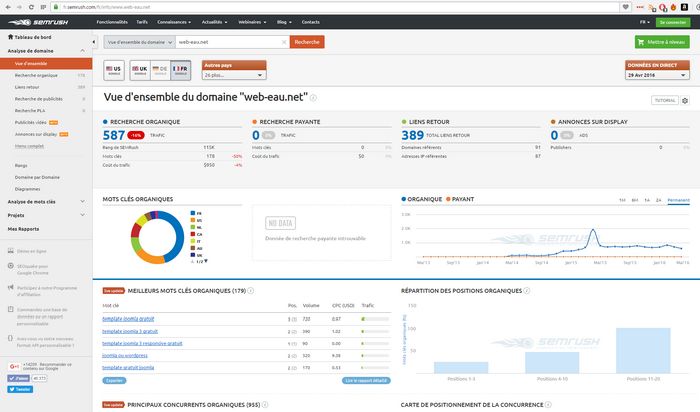Open keyword link joomla ou wordpress

pyautogui.click(x=125, y=355)
